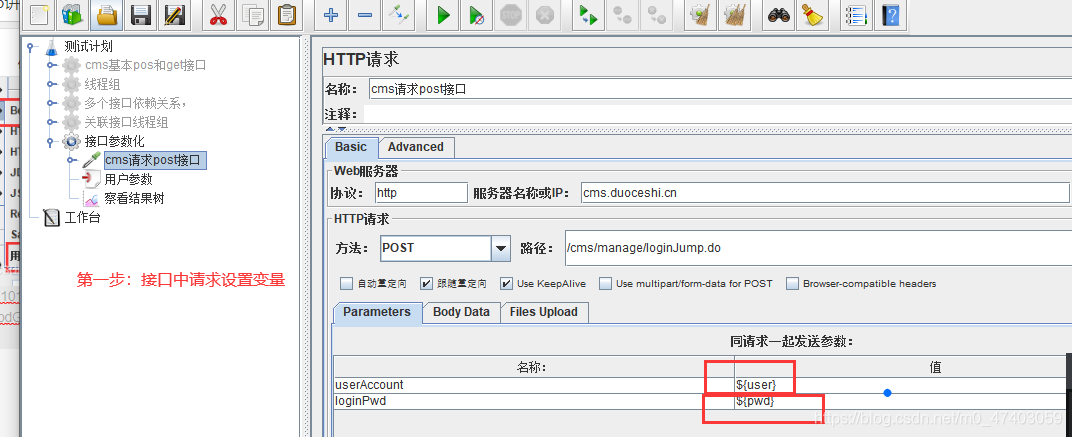The height and width of the screenshot is (437, 1072).
Task: Clear results with single broom icon
Action: [701, 14]
